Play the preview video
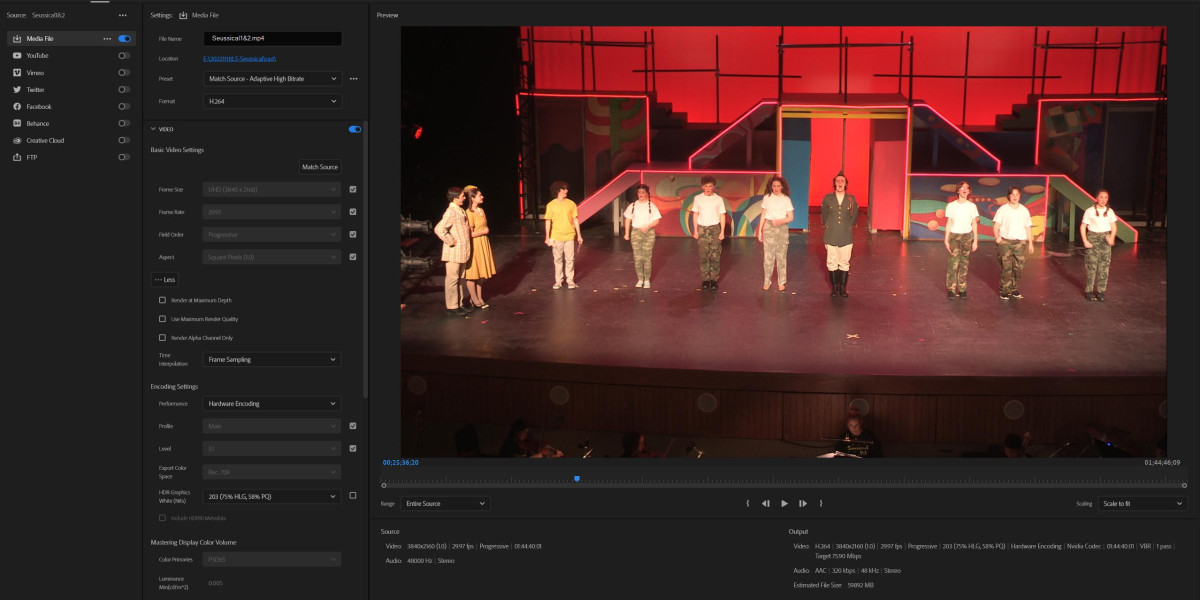 coord(784,504)
